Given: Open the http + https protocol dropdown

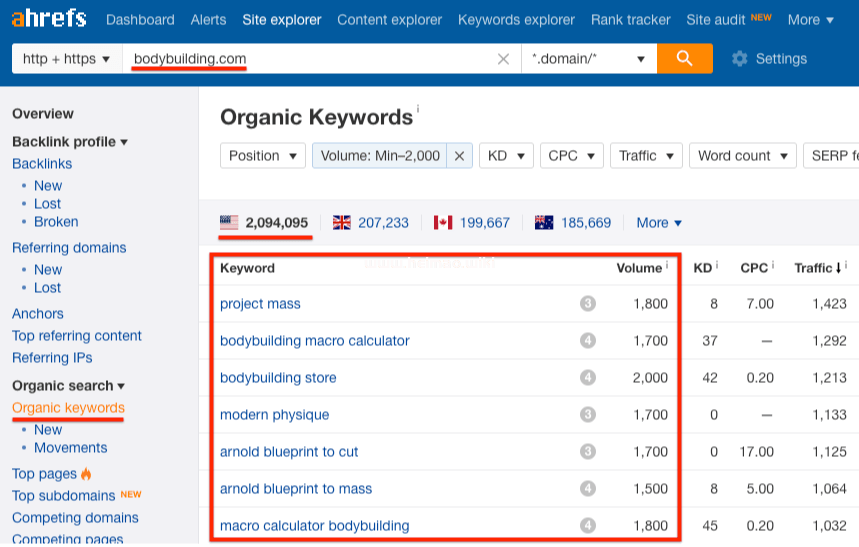Looking at the screenshot, I should (x=66, y=59).
